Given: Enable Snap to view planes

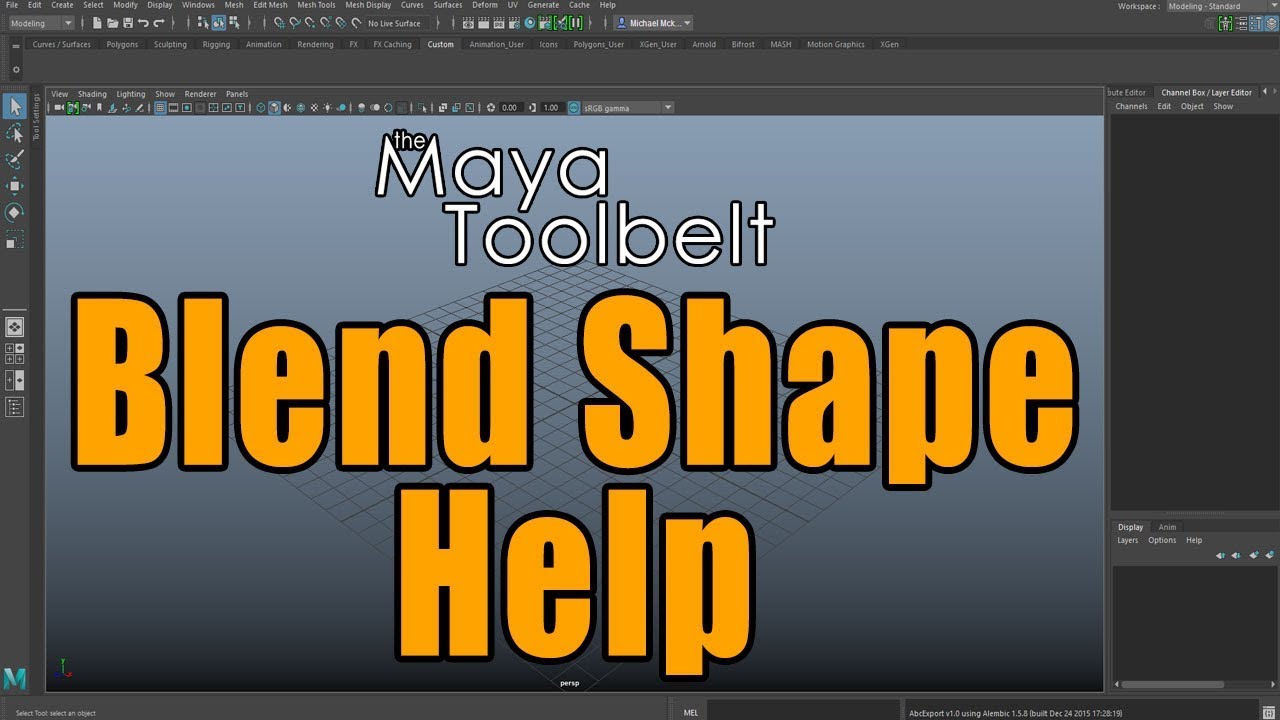Looking at the screenshot, I should coord(341,22).
